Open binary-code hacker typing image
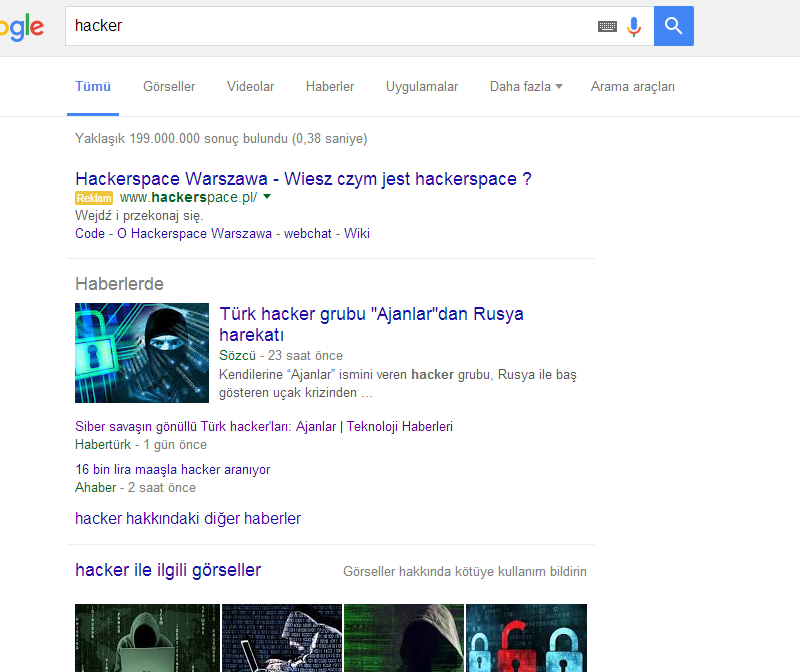 tap(282, 638)
